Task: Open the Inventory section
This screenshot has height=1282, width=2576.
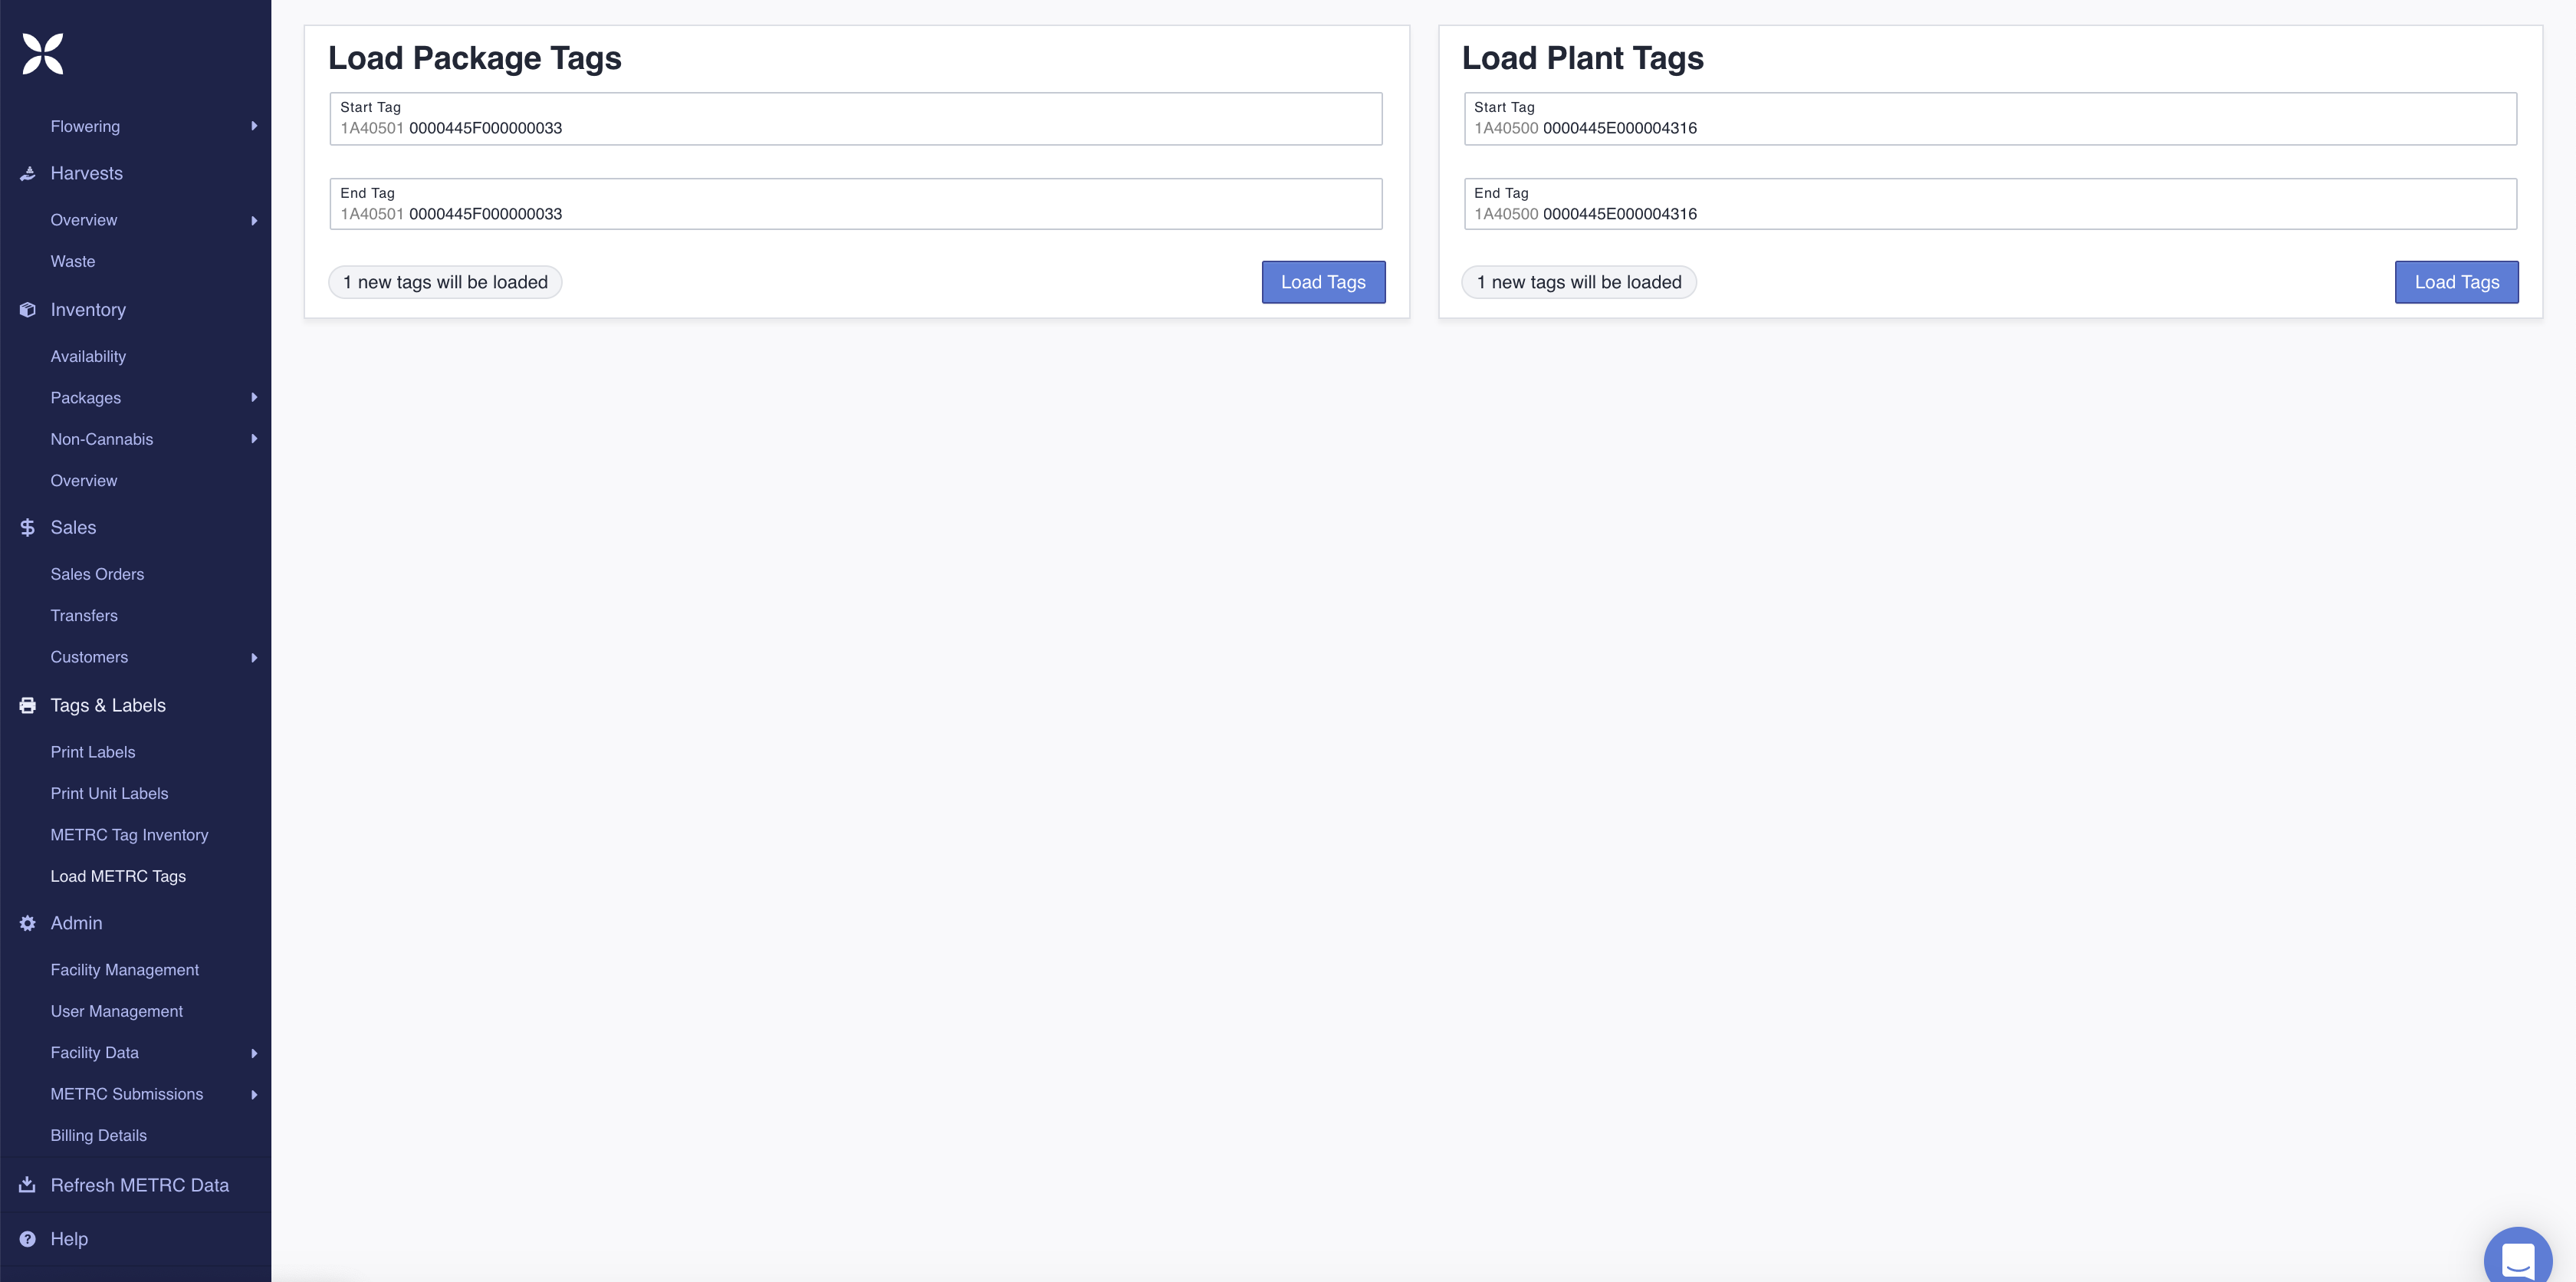Action: pos(88,310)
